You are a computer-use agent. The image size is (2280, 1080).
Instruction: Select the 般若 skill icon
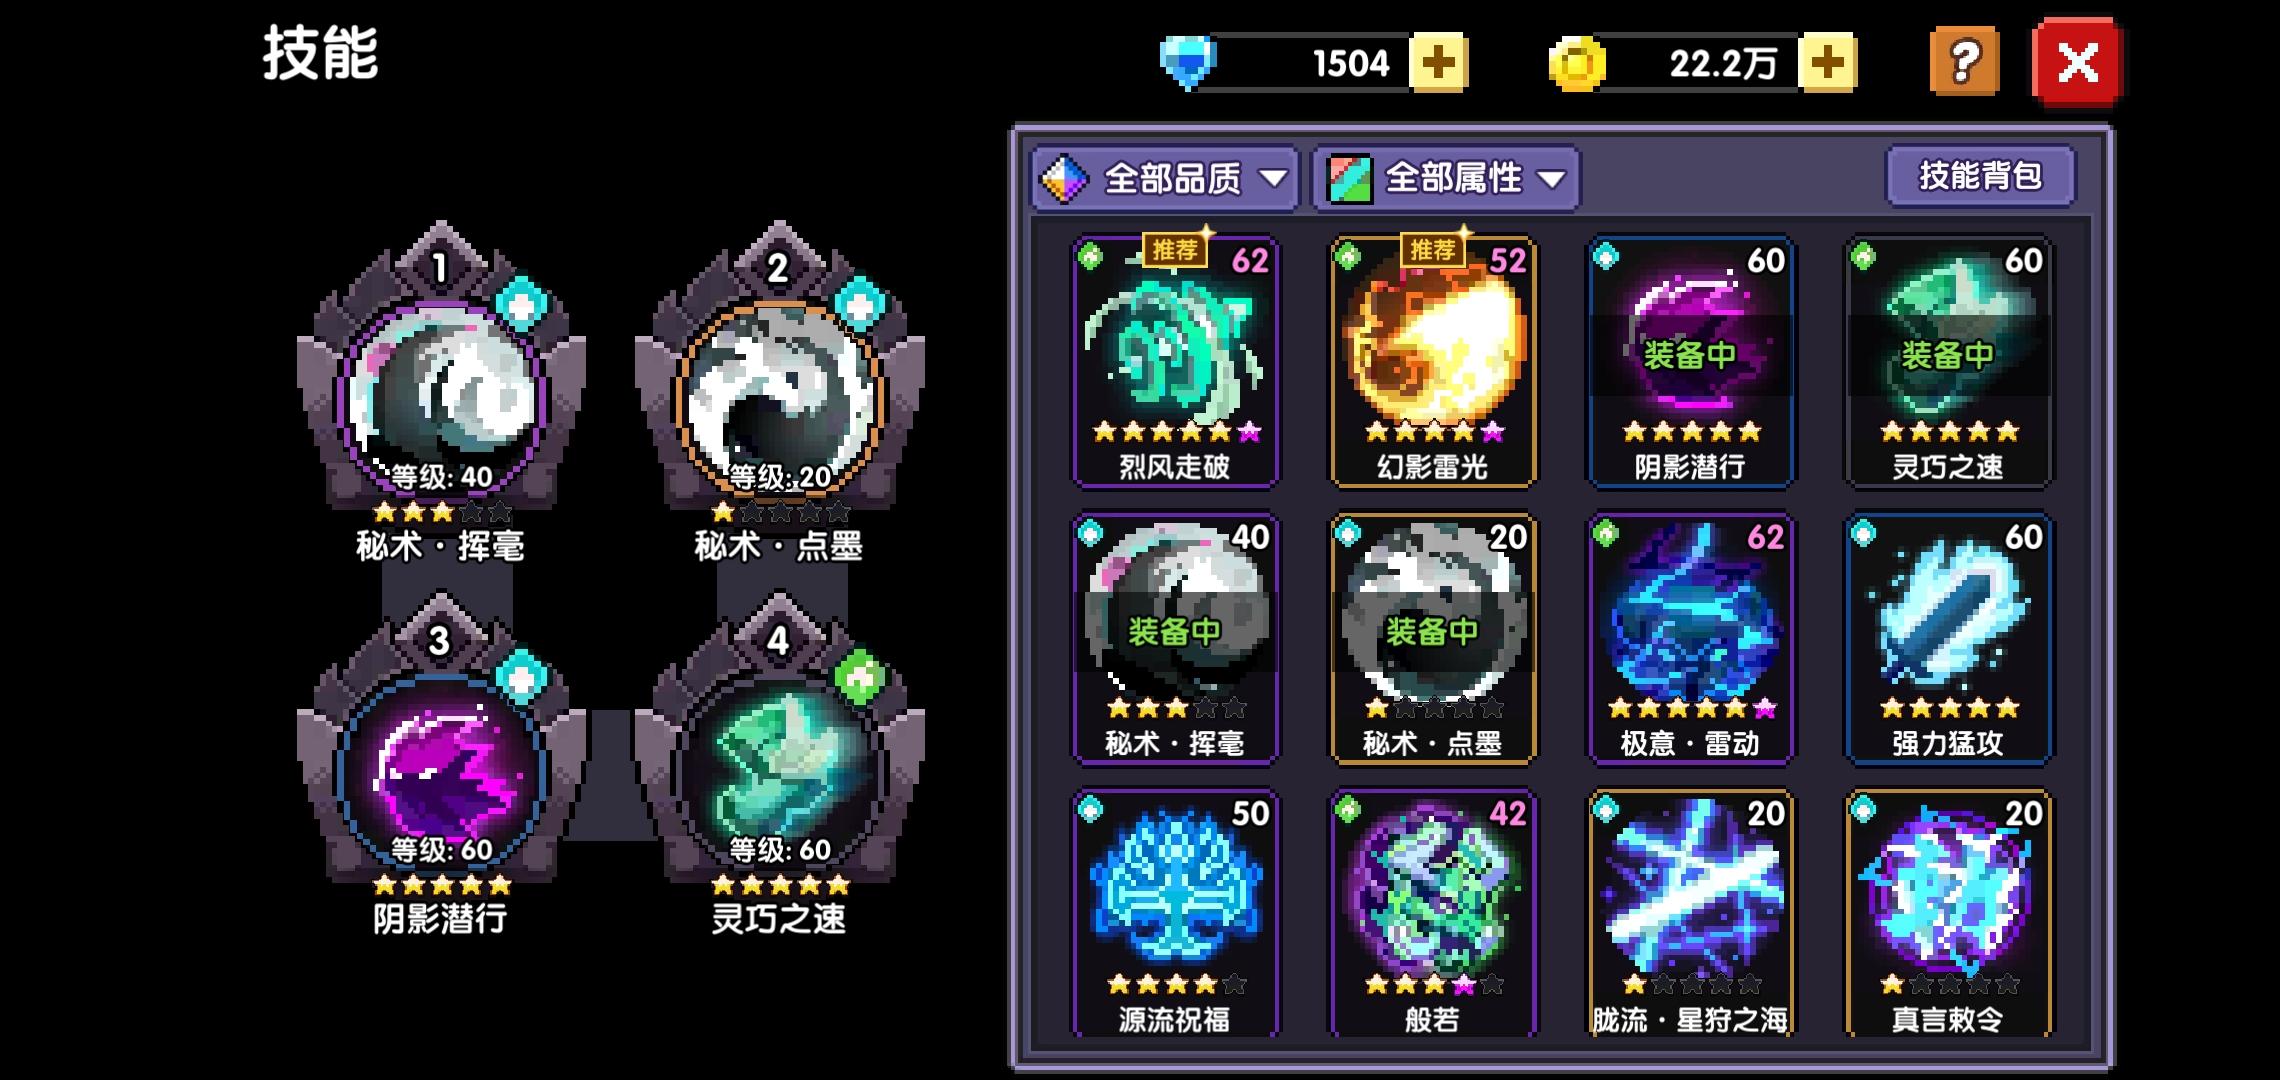tap(1432, 913)
